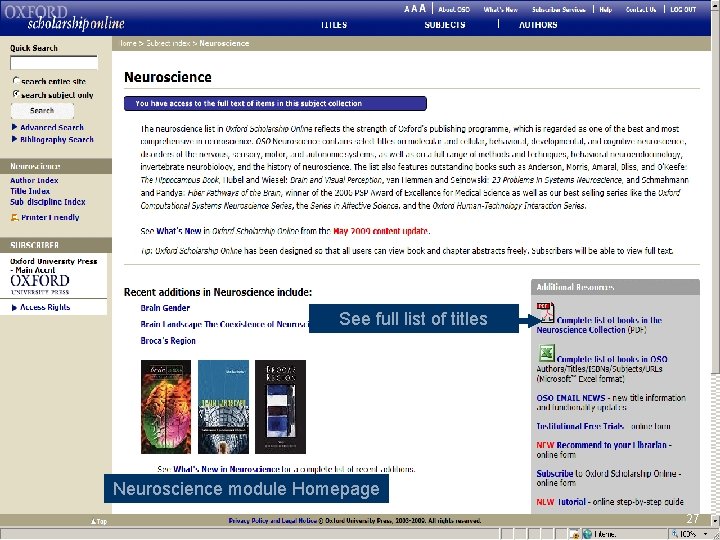This screenshot has width=720, height=540.
Task: Open What's New in Neuroscience link
Action: tap(226, 469)
